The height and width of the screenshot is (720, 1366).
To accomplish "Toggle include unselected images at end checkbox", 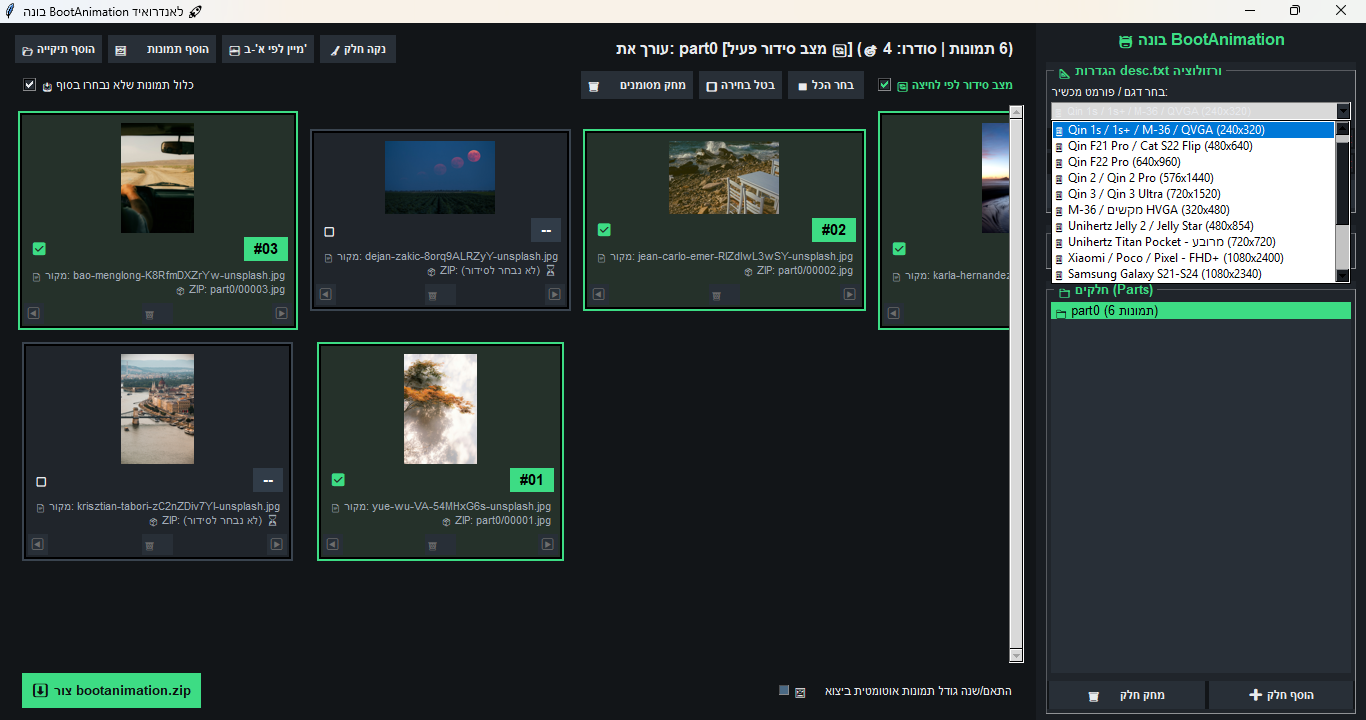I will point(29,85).
